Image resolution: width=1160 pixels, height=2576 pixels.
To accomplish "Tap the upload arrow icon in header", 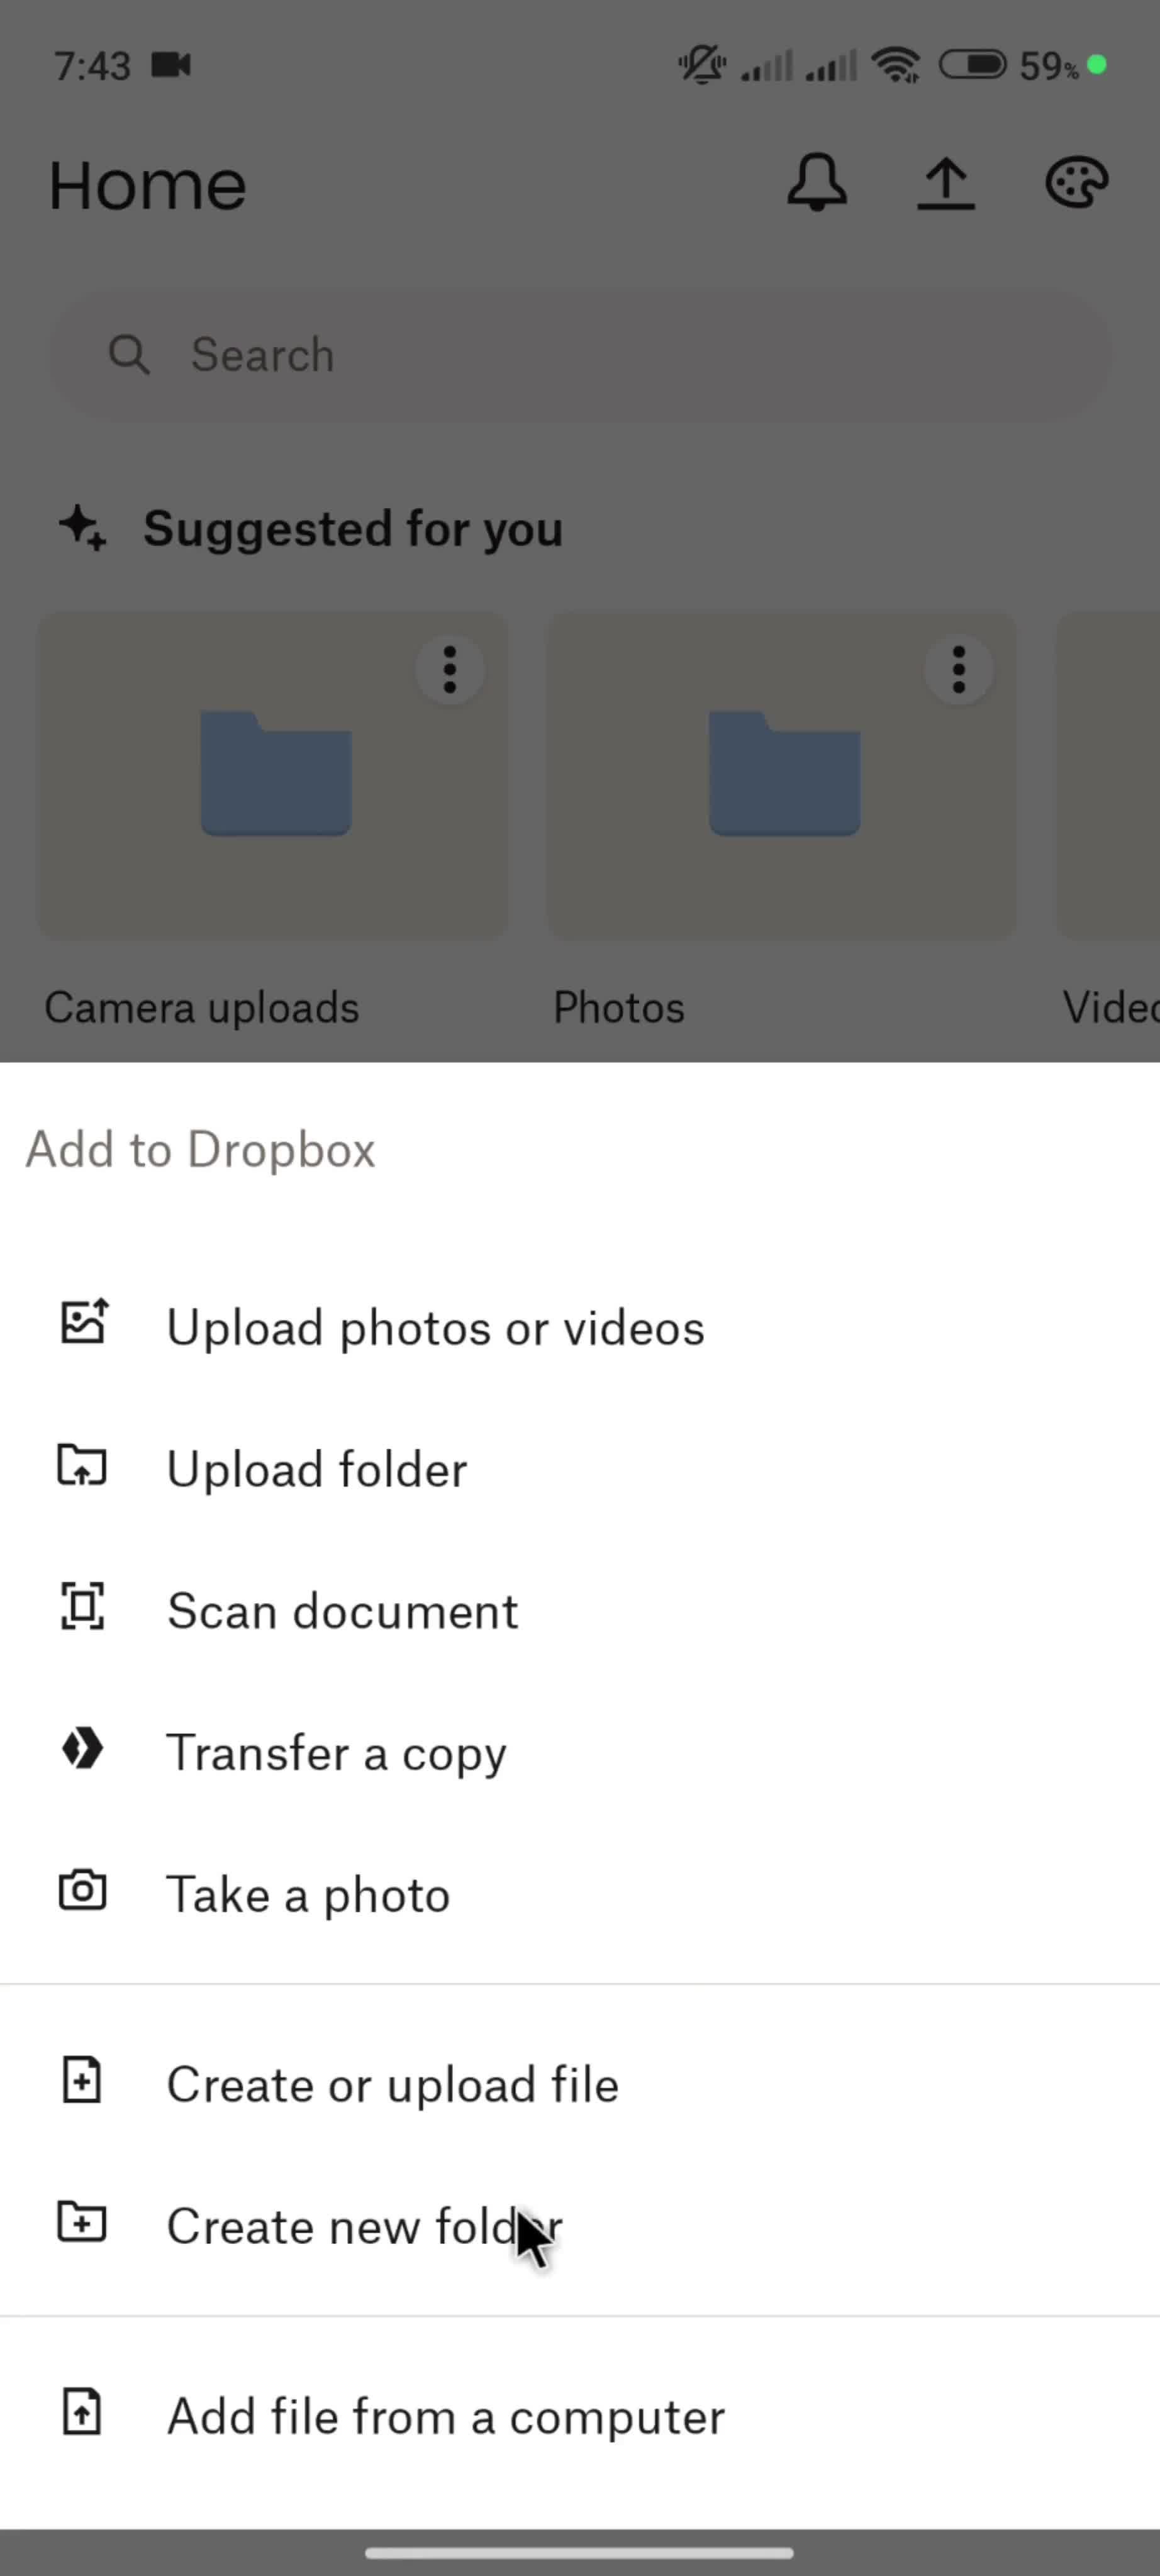I will pyautogui.click(x=946, y=184).
